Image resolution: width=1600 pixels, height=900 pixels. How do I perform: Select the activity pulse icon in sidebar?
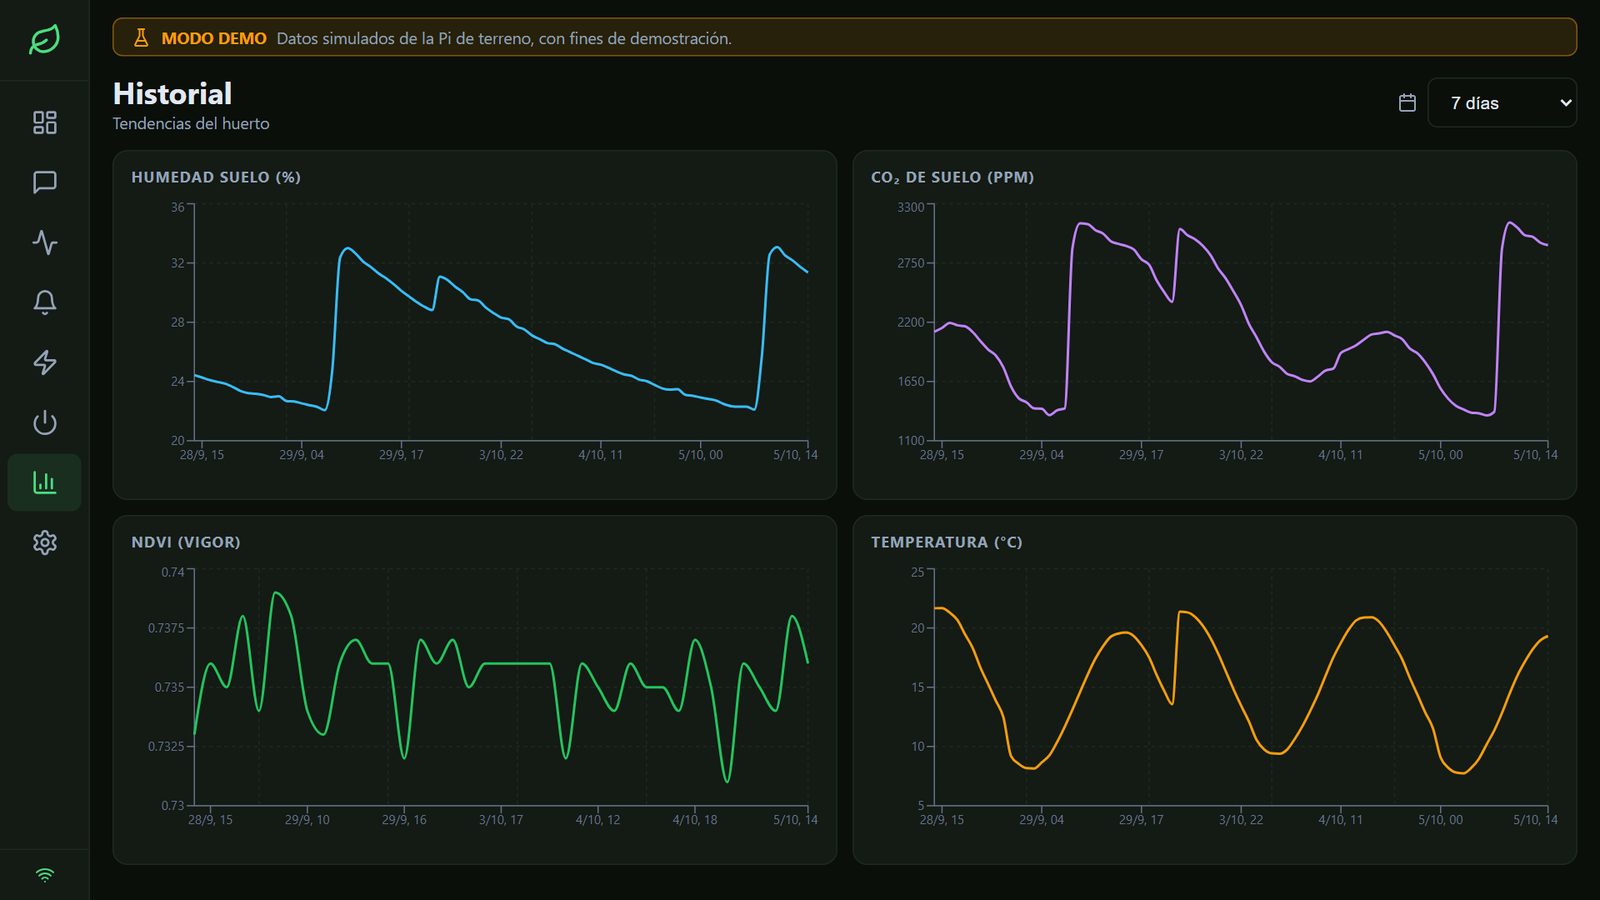pos(44,242)
